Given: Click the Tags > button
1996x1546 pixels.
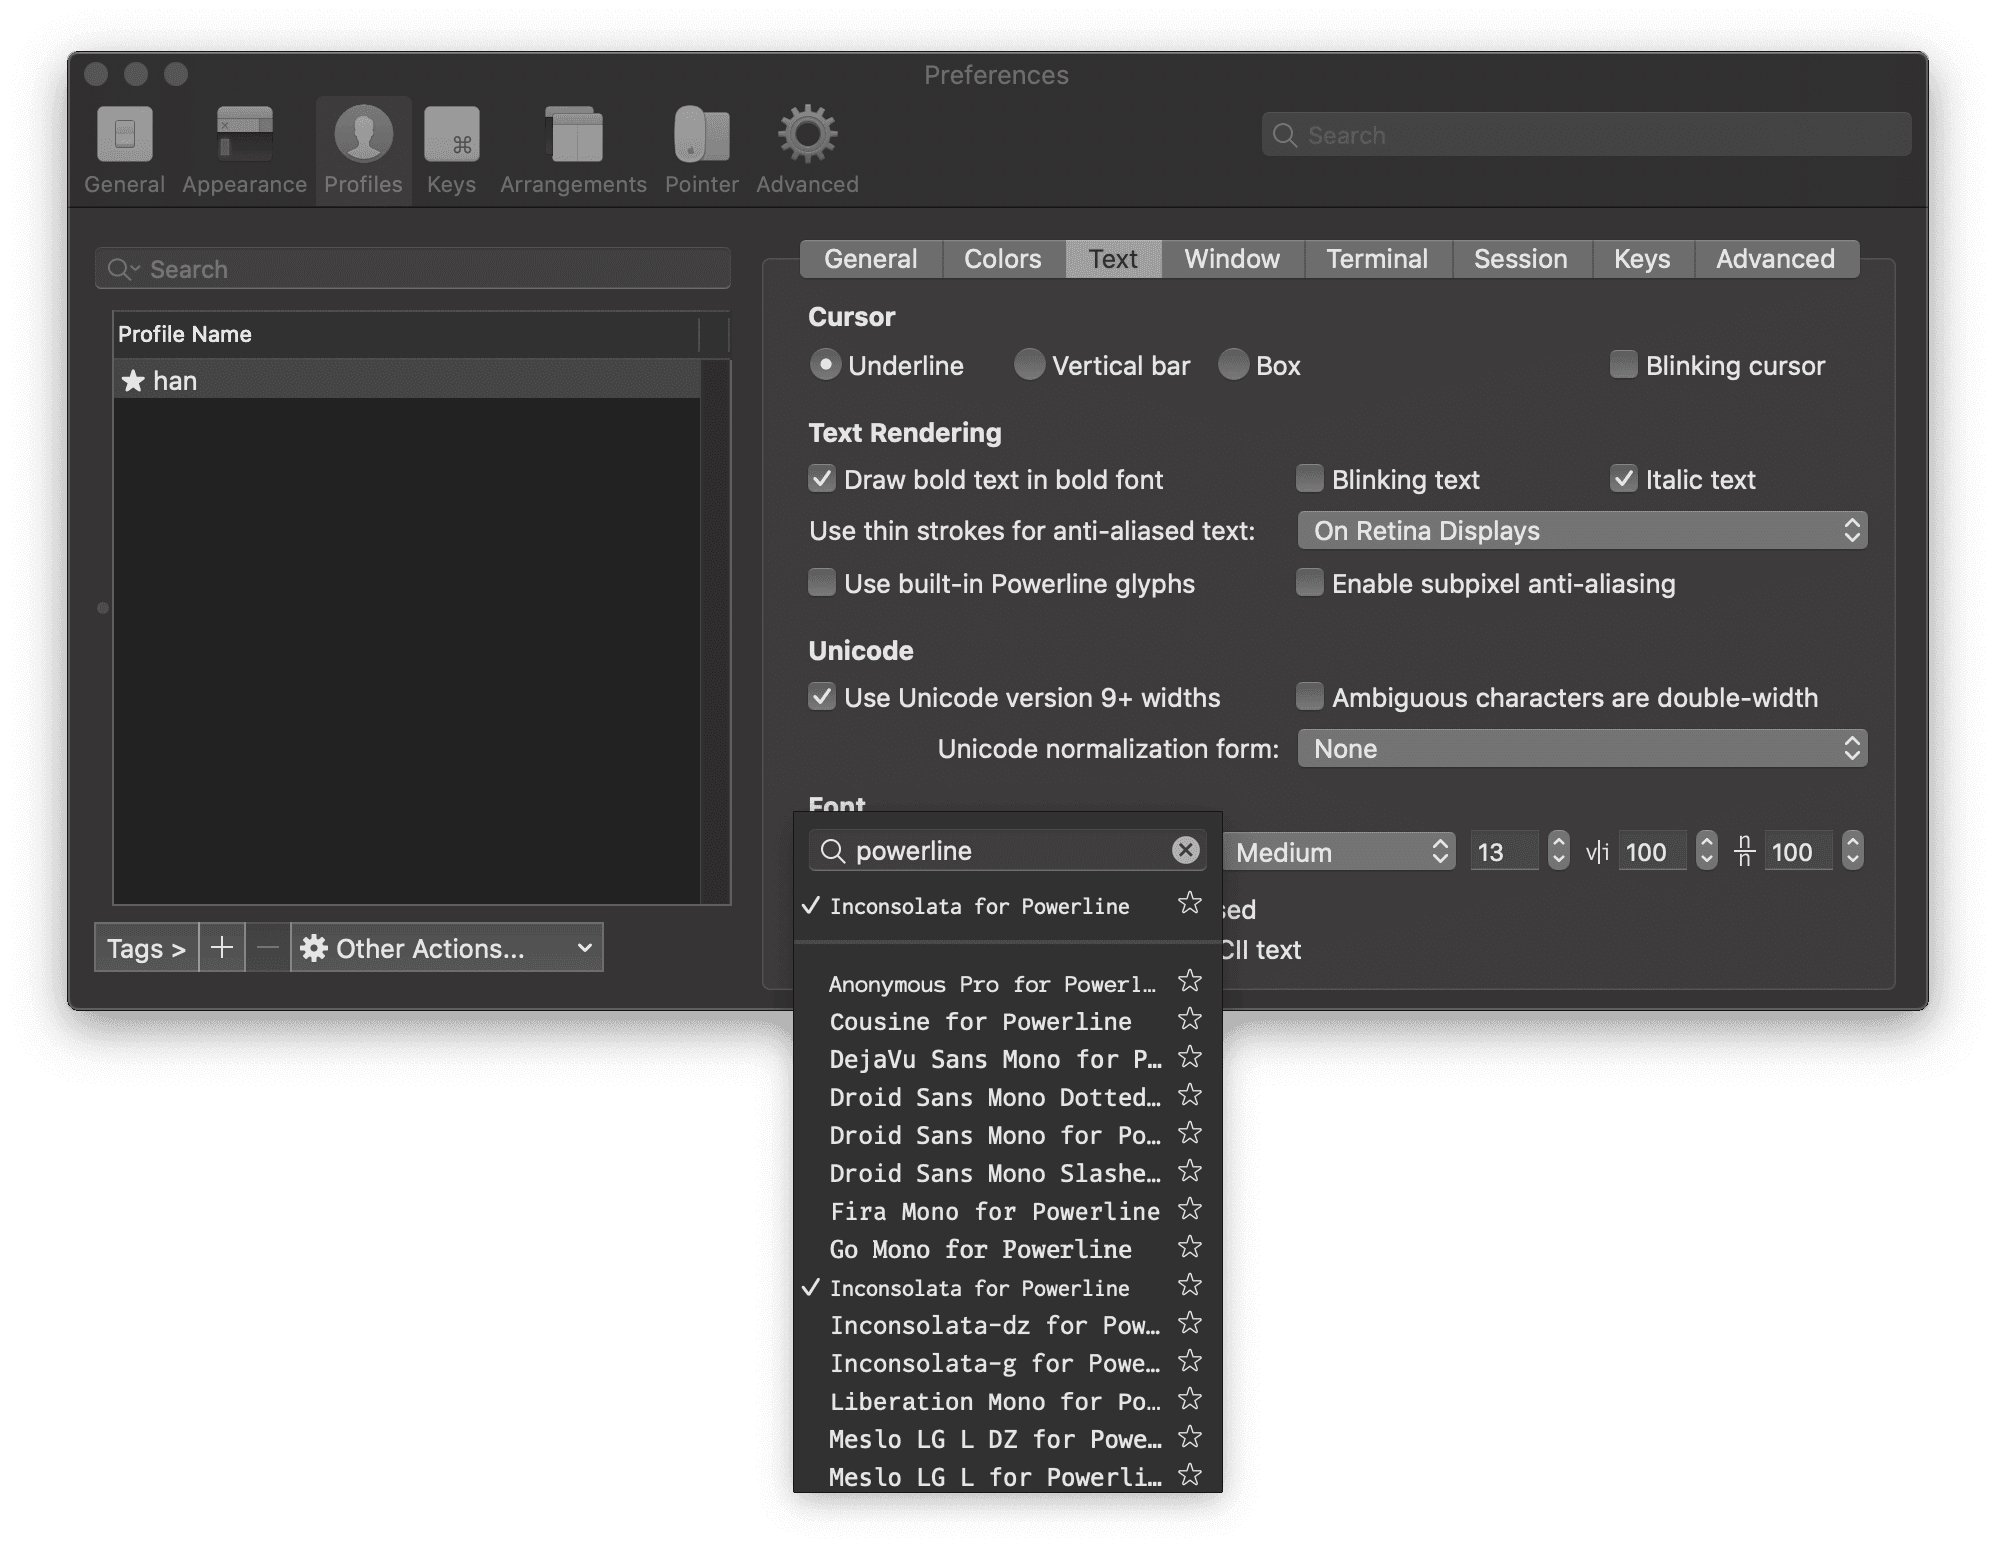Looking at the screenshot, I should tap(146, 947).
